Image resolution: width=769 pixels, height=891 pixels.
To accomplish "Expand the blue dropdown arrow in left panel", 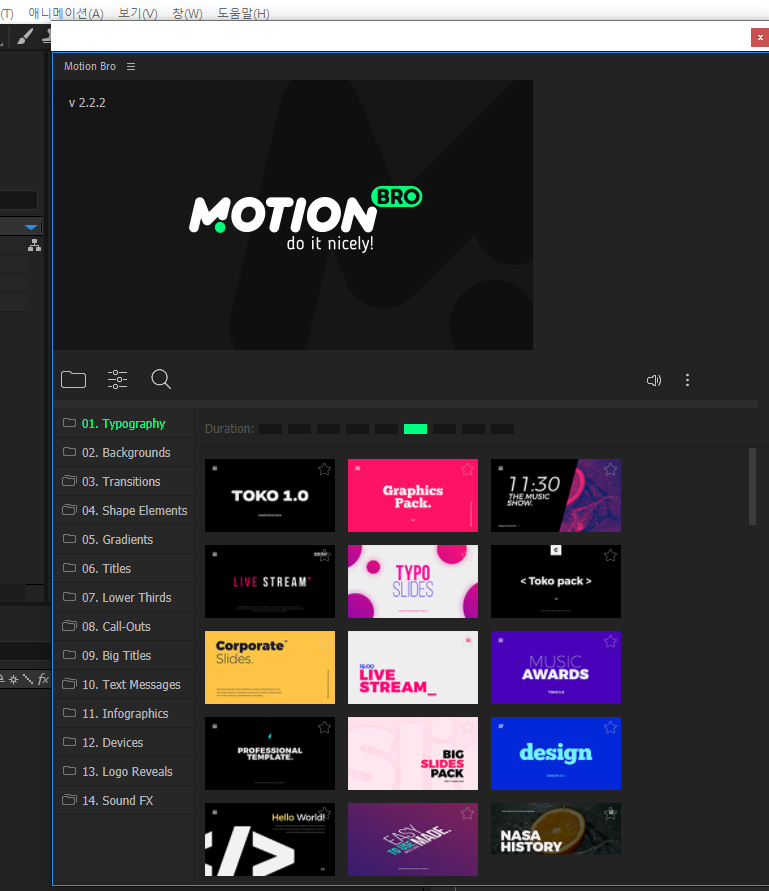I will (31, 227).
